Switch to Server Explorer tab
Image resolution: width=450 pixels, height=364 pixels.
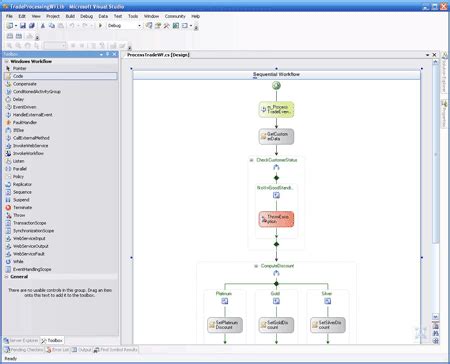point(21,340)
